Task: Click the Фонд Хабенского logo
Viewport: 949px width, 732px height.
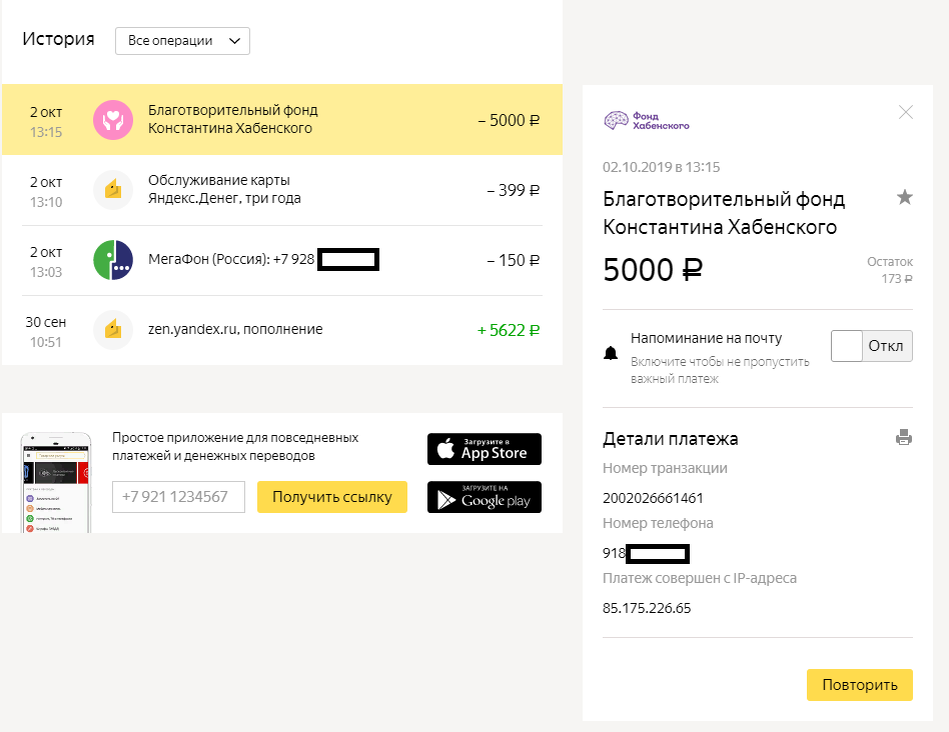Action: [647, 121]
